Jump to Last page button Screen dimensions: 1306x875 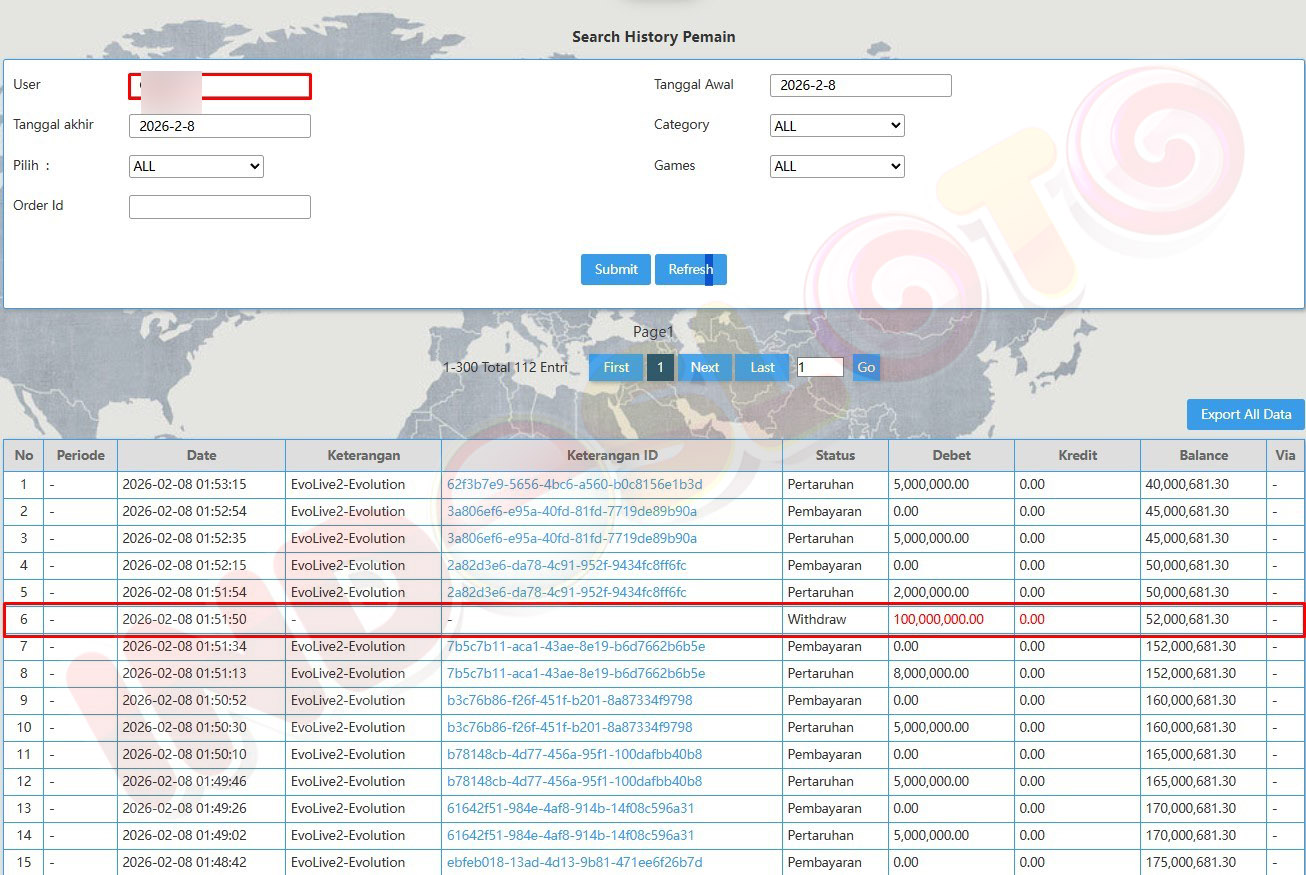point(762,367)
